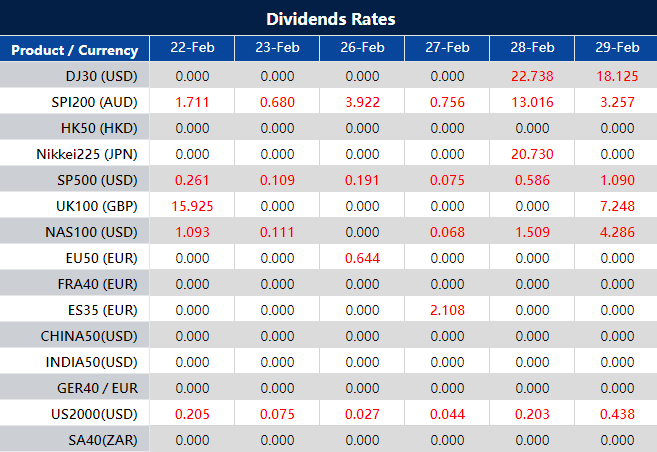Select the 26-Feb column header
Viewport: 657px width, 452px height.
(362, 48)
